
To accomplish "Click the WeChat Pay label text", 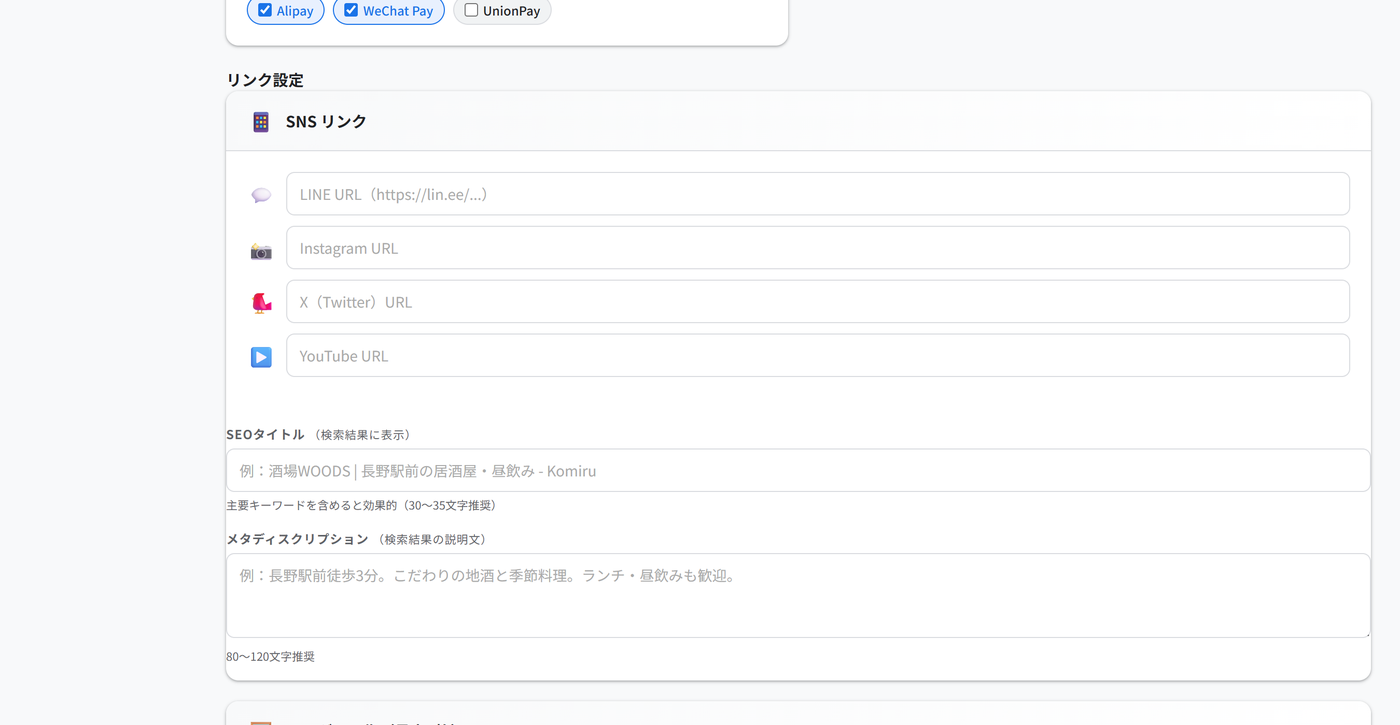I will 398,11.
